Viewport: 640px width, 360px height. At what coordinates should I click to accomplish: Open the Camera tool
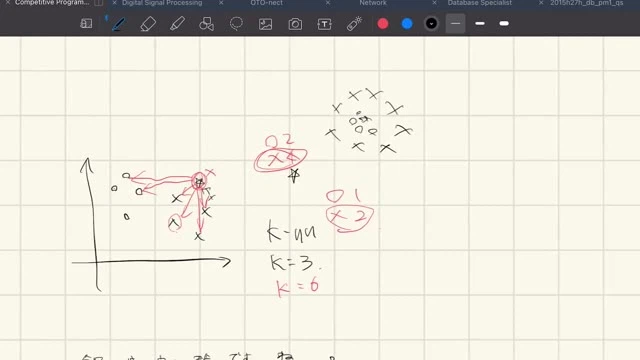pyautogui.click(x=295, y=24)
